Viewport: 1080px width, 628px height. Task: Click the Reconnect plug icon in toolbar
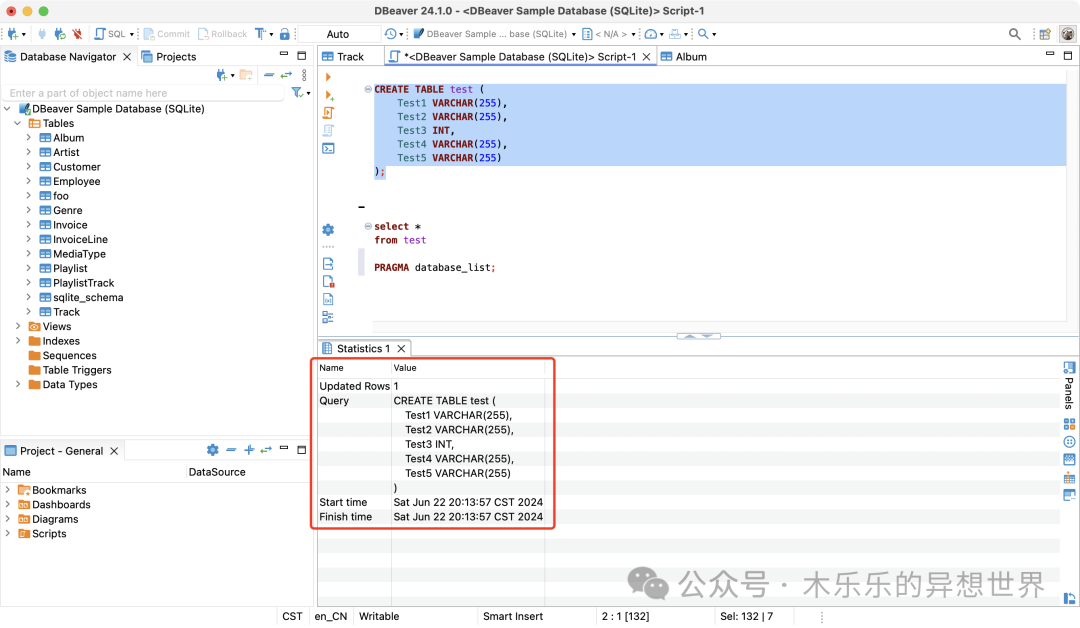point(60,34)
